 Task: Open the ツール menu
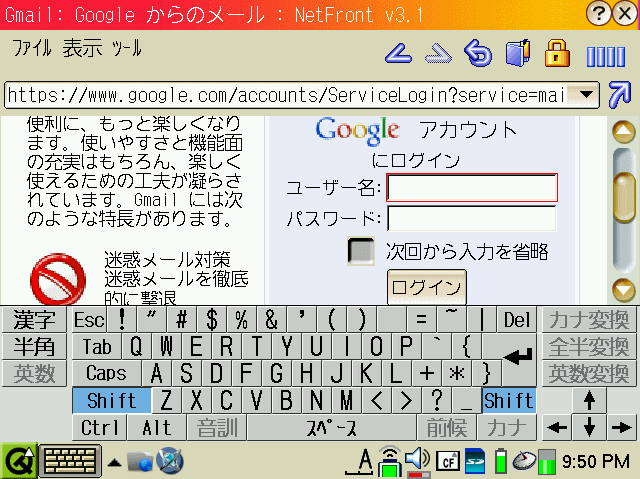127,48
